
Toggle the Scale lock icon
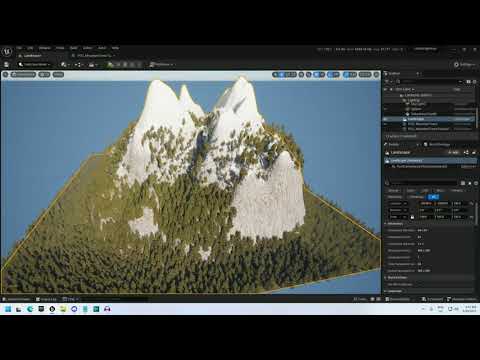[x=412, y=217]
